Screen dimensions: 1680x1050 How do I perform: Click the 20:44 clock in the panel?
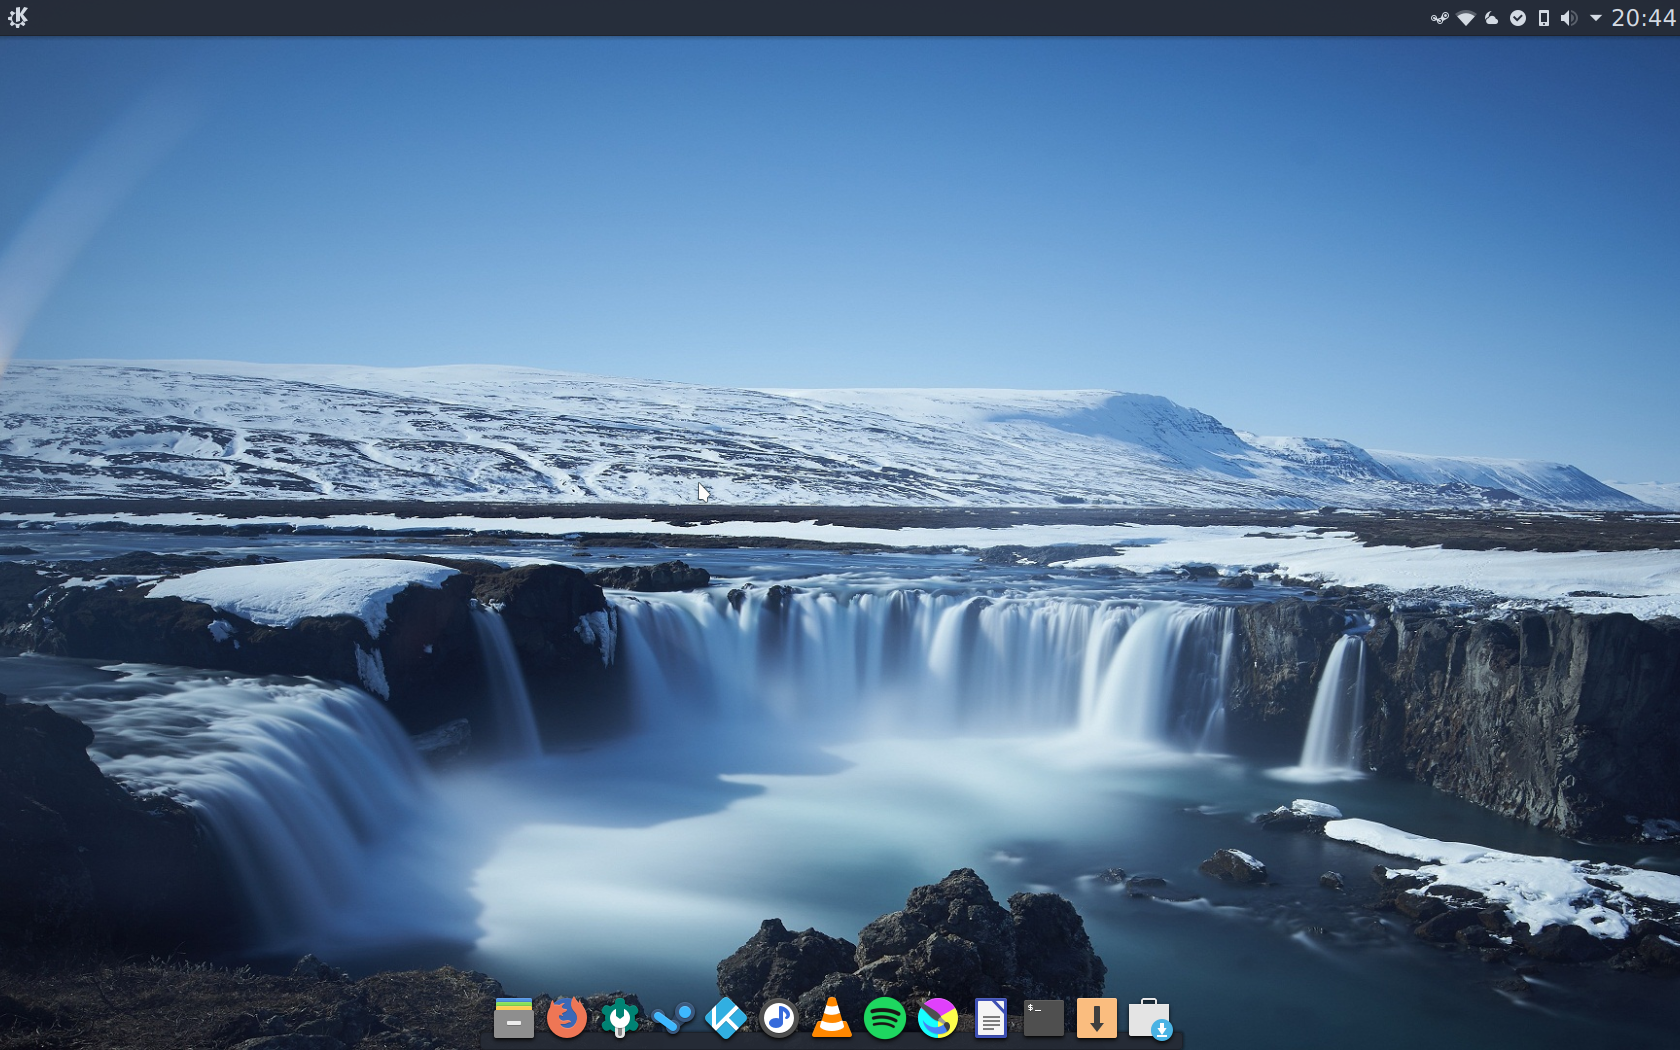point(1643,18)
